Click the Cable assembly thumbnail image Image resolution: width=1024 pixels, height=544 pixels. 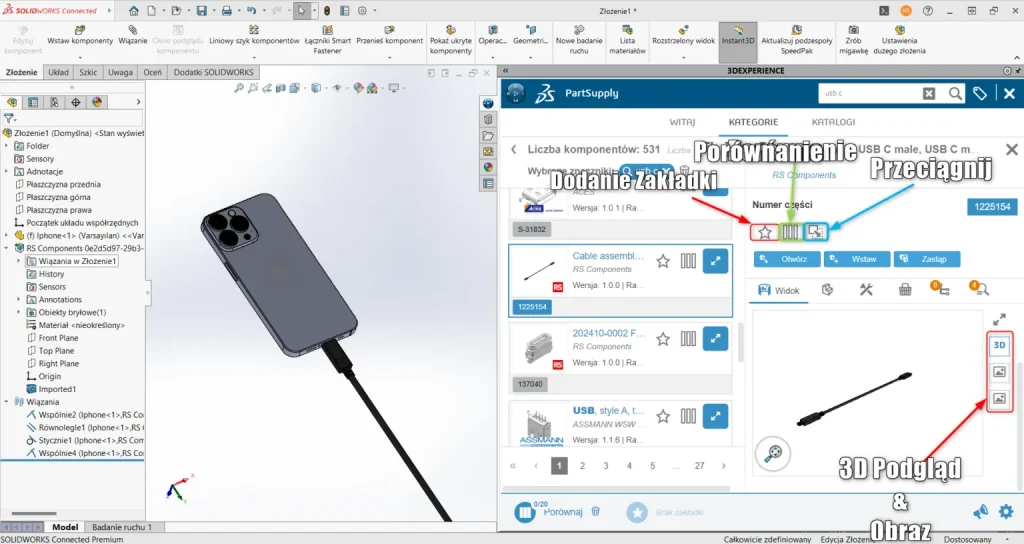pyautogui.click(x=539, y=271)
